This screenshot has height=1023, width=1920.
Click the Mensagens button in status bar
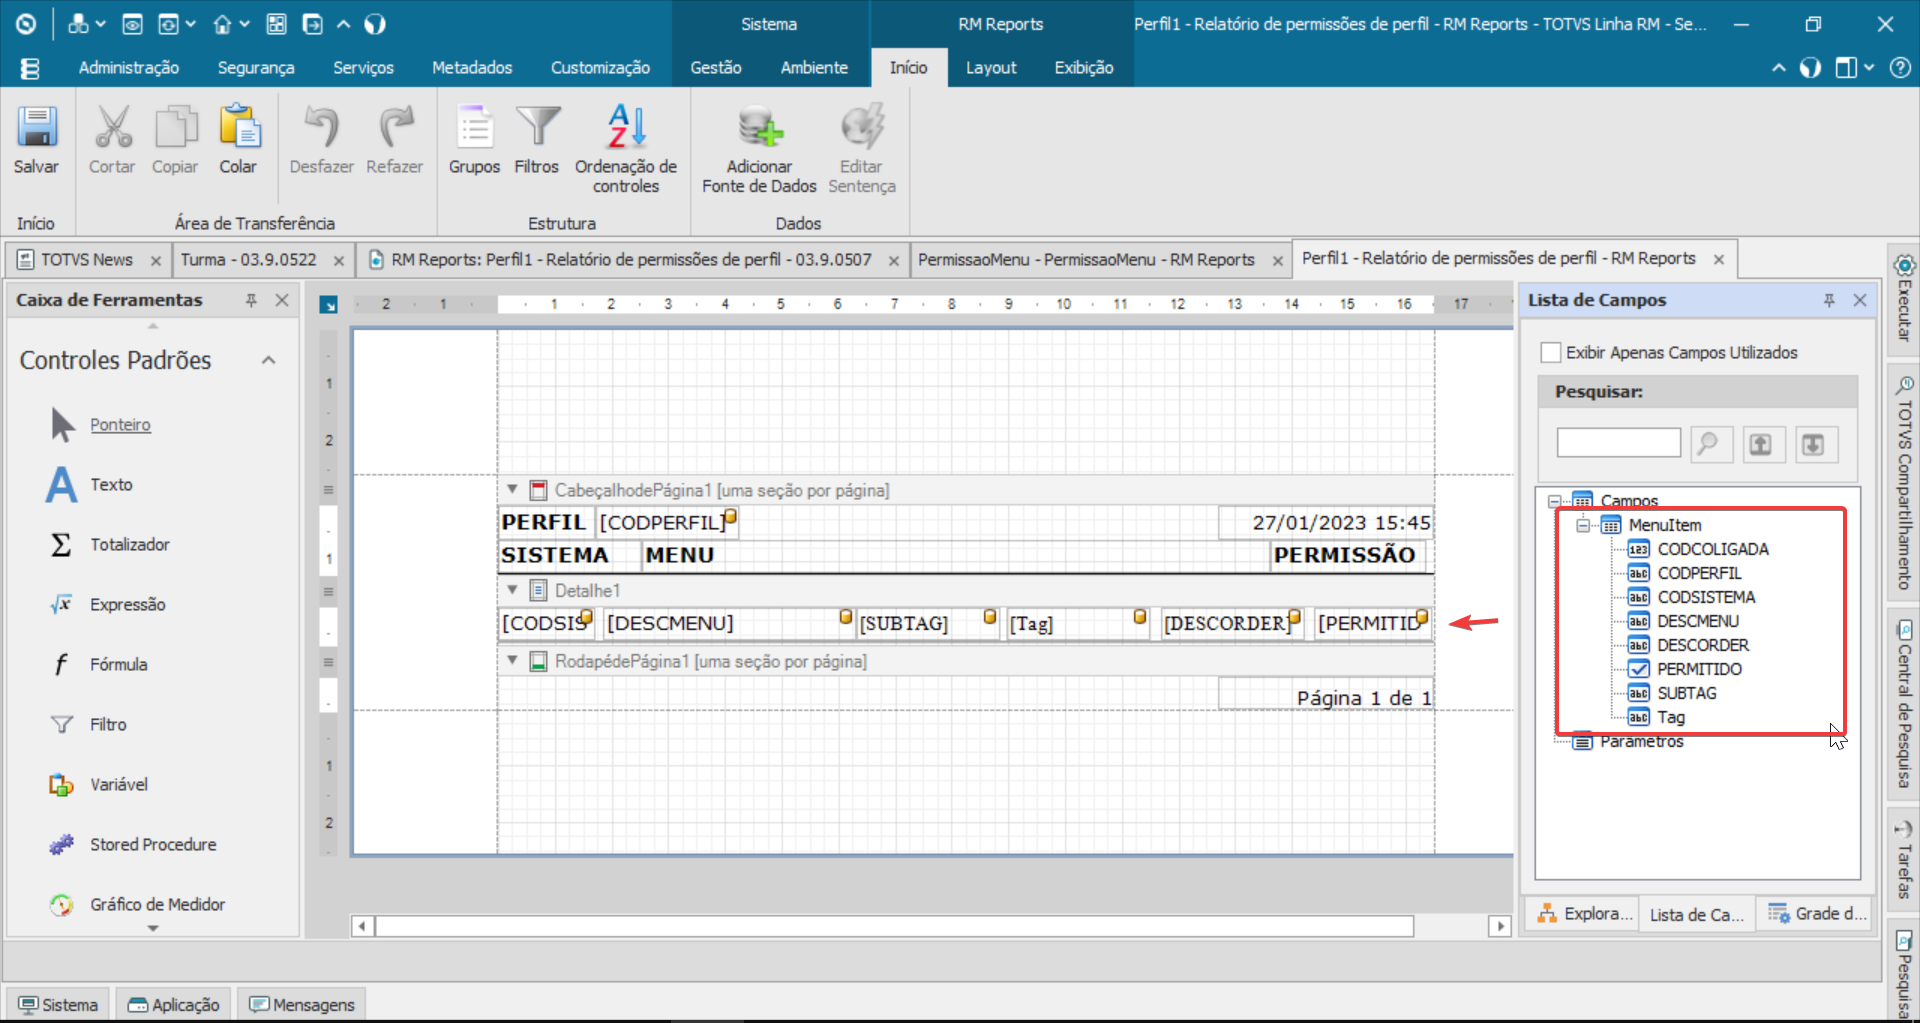(x=302, y=1004)
